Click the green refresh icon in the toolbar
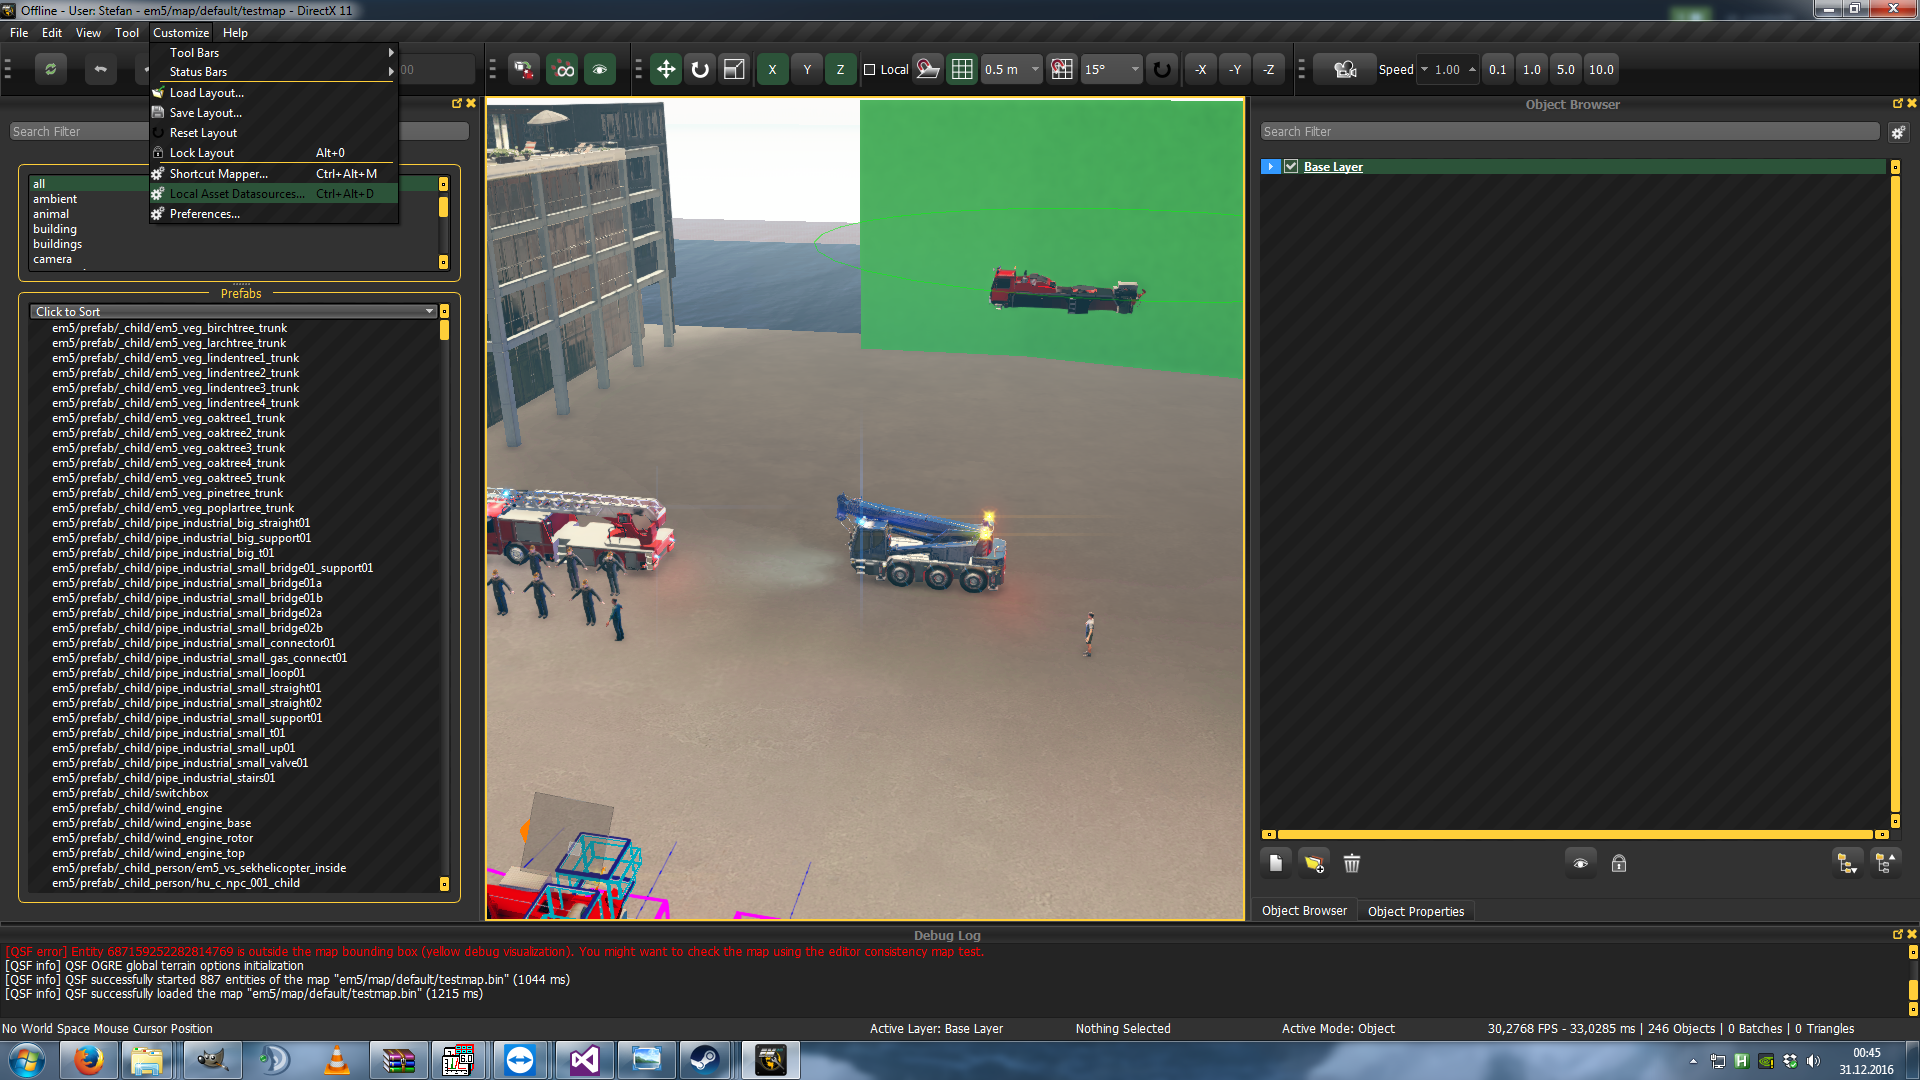This screenshot has height=1080, width=1920. point(50,69)
